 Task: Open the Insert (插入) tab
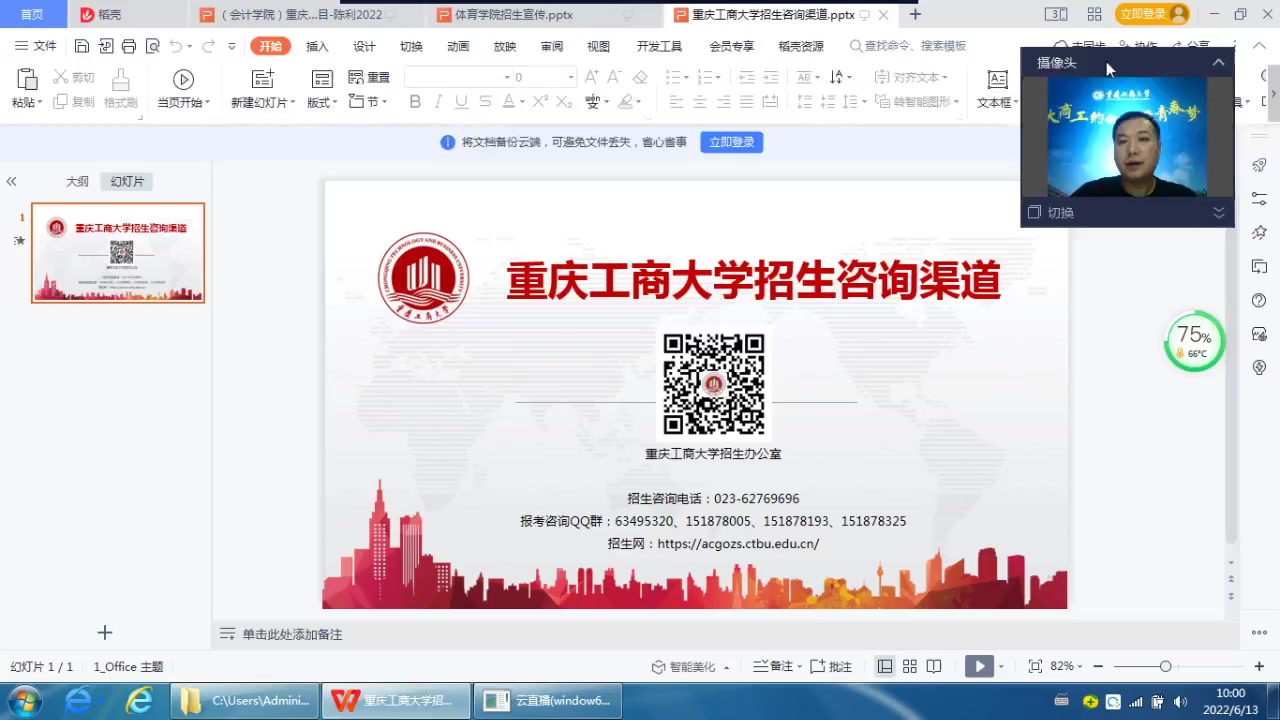317,46
